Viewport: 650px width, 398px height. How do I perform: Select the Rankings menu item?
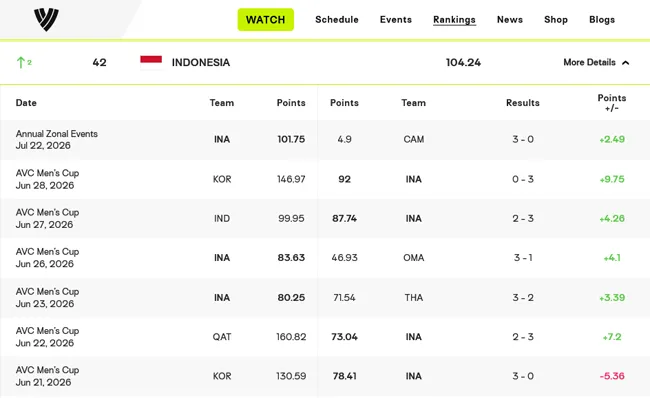454,19
